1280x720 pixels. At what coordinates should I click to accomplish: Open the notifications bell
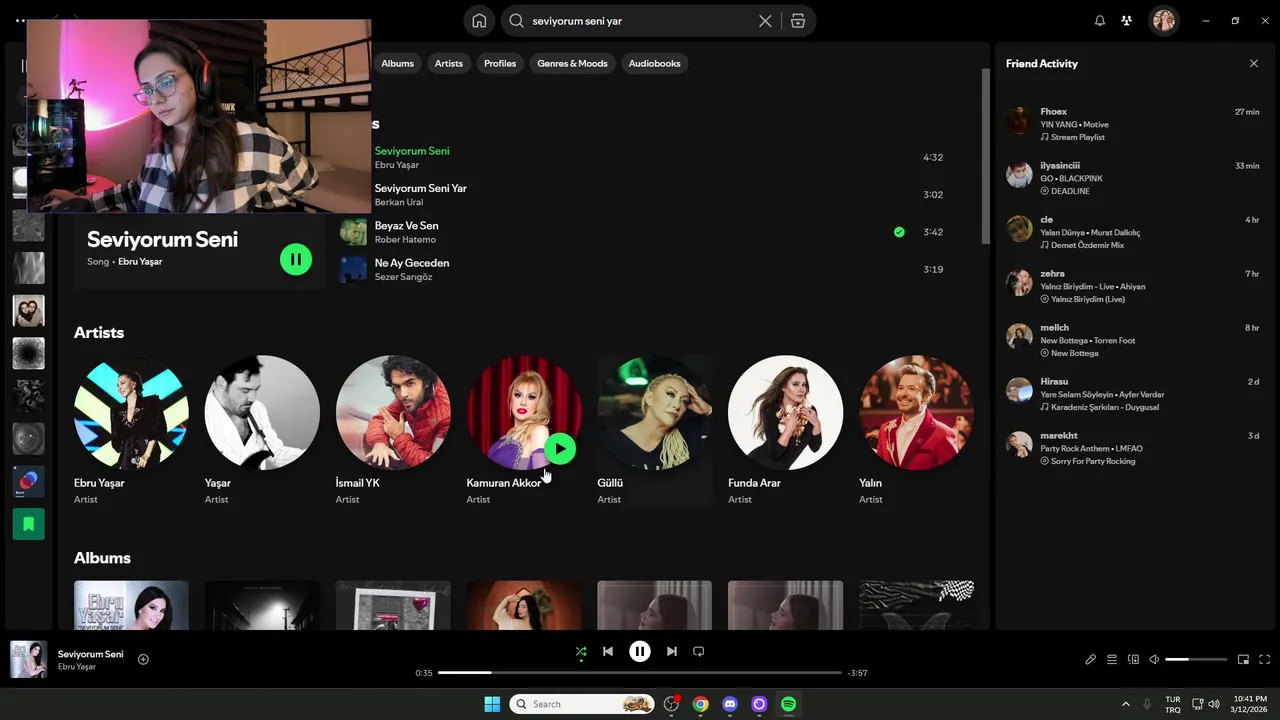[x=1100, y=21]
